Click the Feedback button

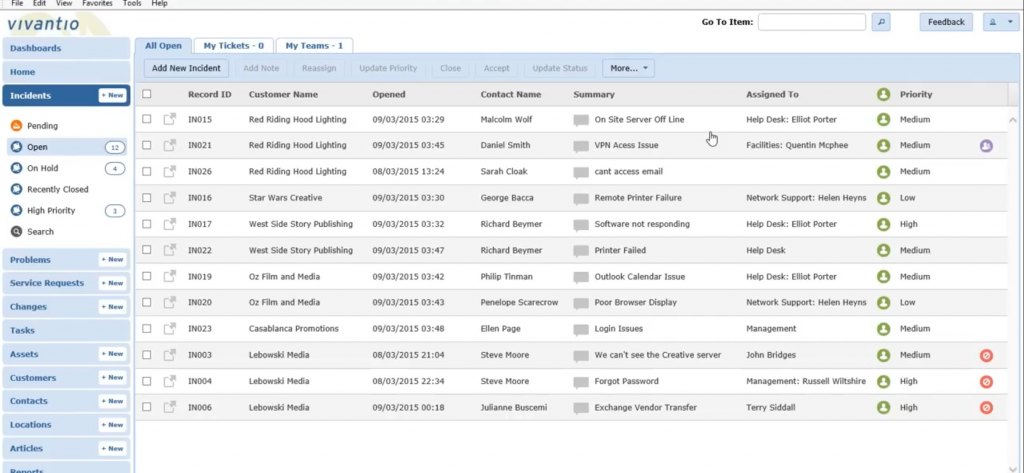[x=946, y=22]
